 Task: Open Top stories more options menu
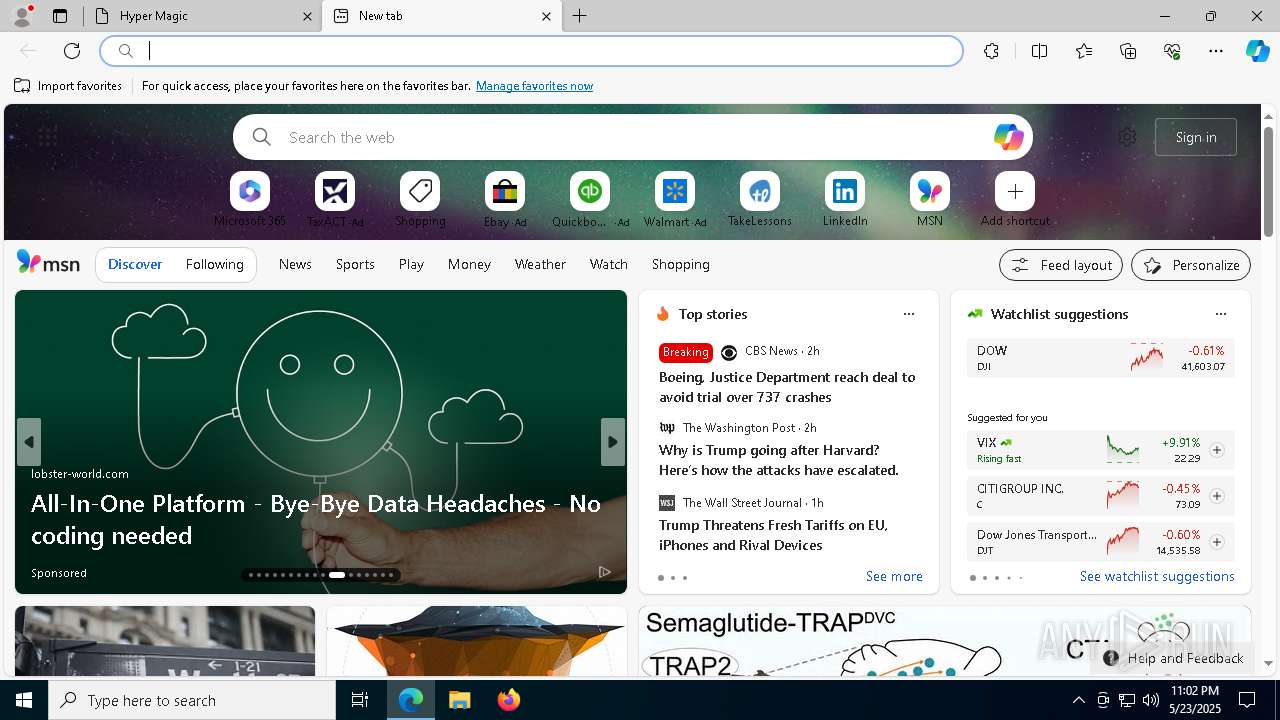(x=909, y=314)
